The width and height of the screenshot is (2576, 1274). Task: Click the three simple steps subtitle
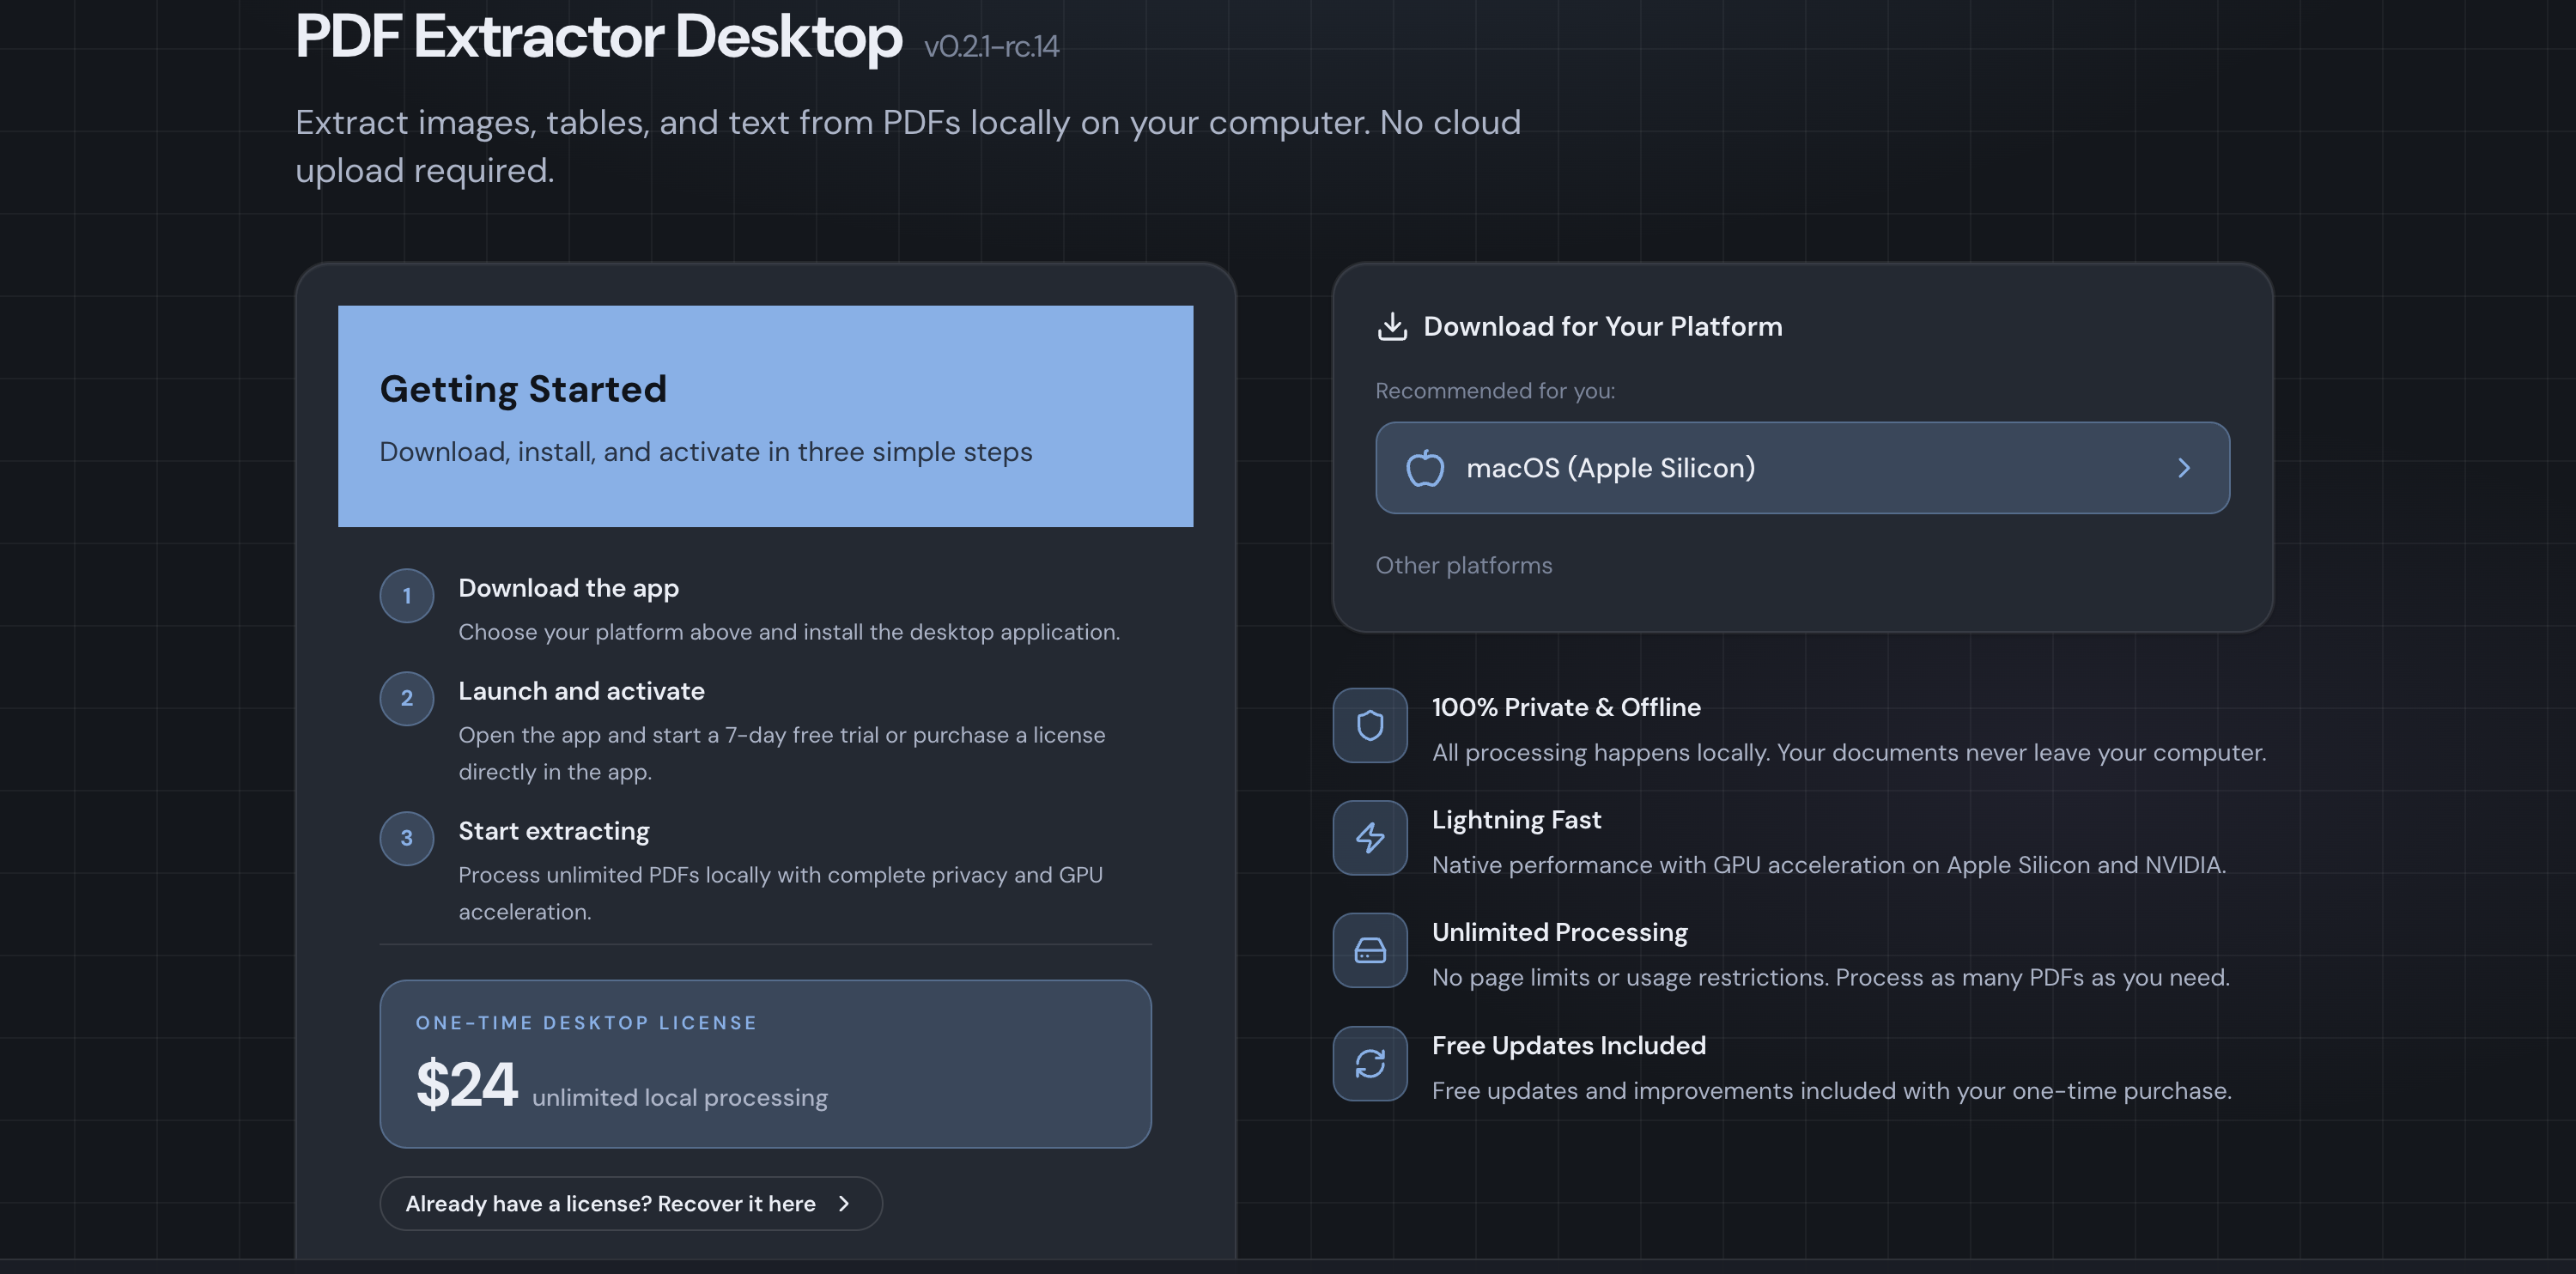(706, 452)
